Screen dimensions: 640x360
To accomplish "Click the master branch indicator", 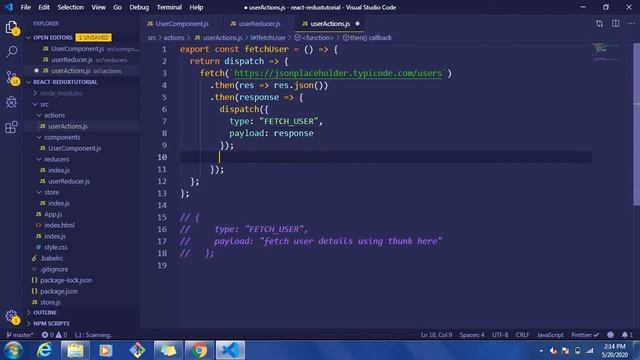I will (x=20, y=335).
